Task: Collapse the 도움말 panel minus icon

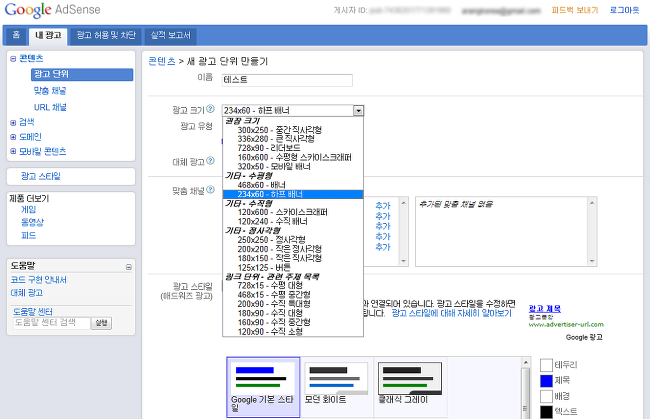Action: pos(129,267)
